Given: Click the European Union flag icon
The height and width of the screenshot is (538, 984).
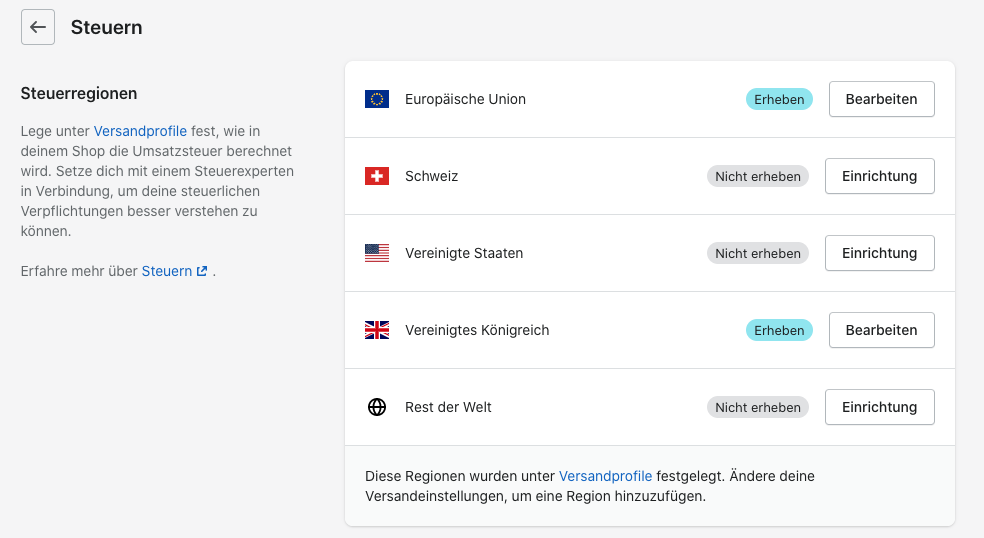Looking at the screenshot, I should tap(377, 99).
